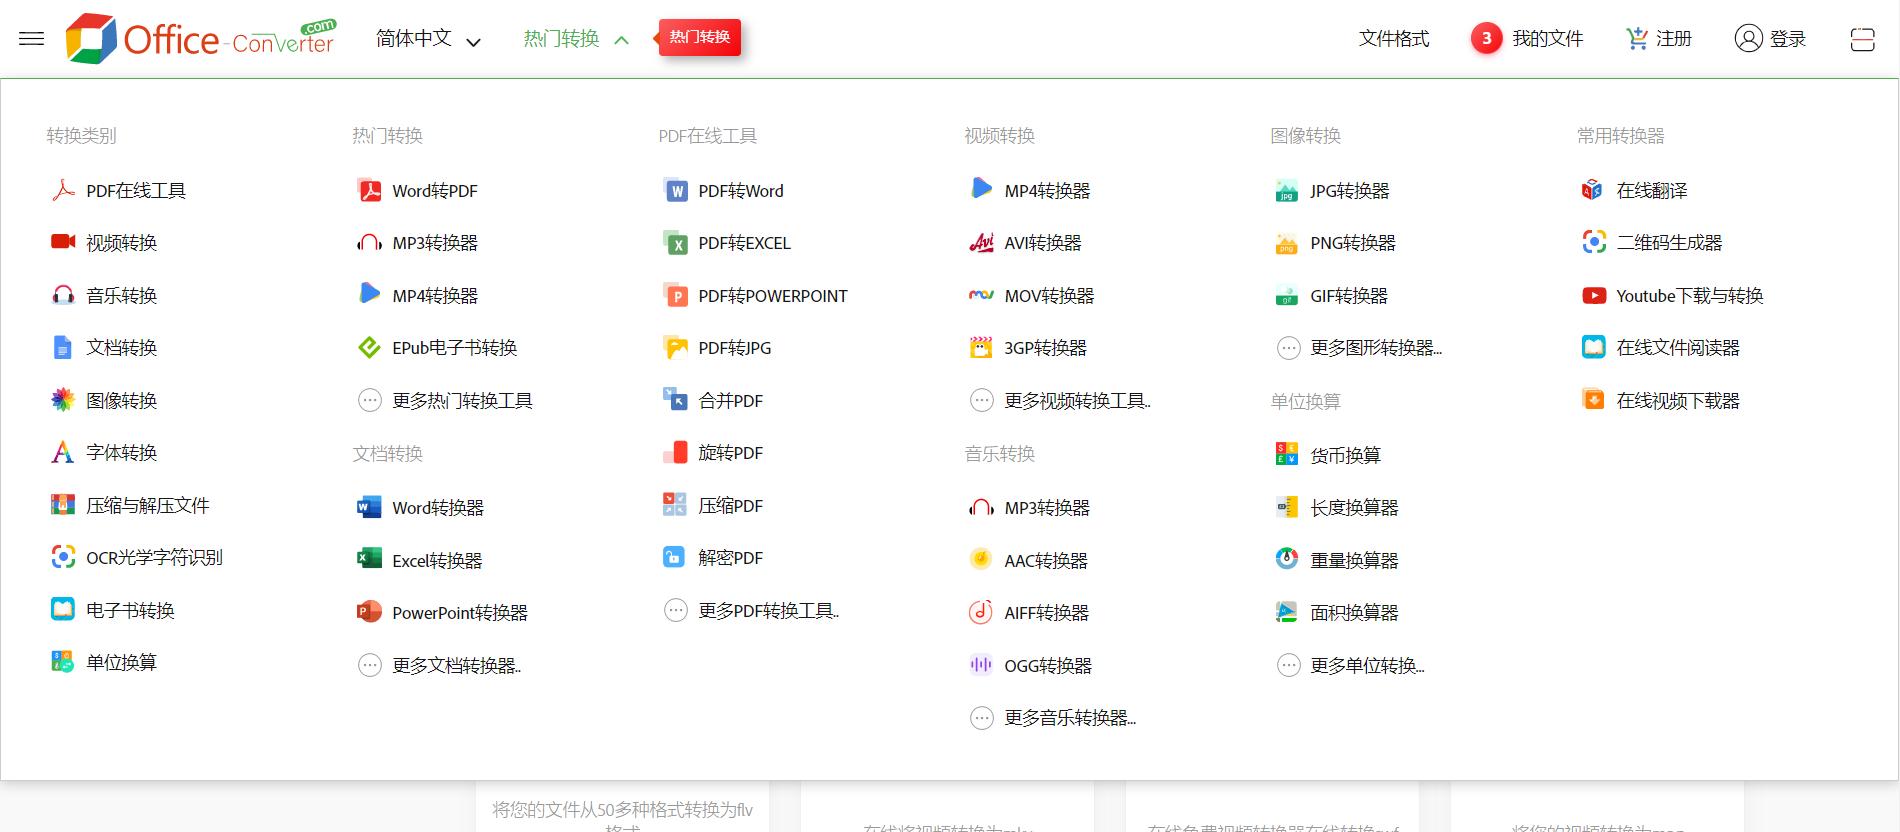Image resolution: width=1900 pixels, height=832 pixels.
Task: Click the Word转换器 icon
Action: pyautogui.click(x=369, y=507)
